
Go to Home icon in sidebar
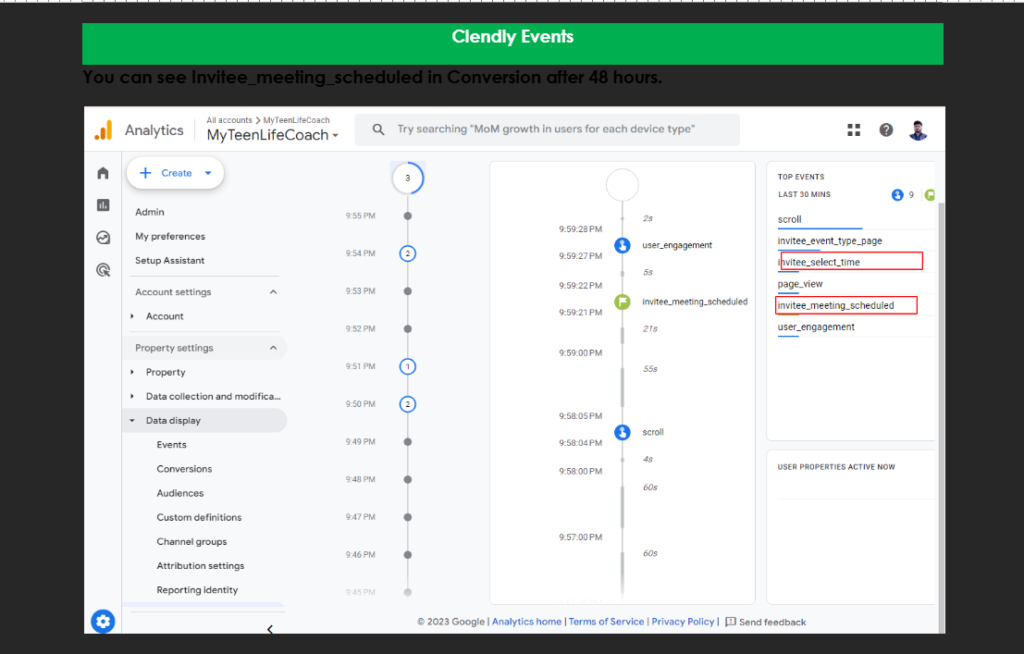point(103,173)
